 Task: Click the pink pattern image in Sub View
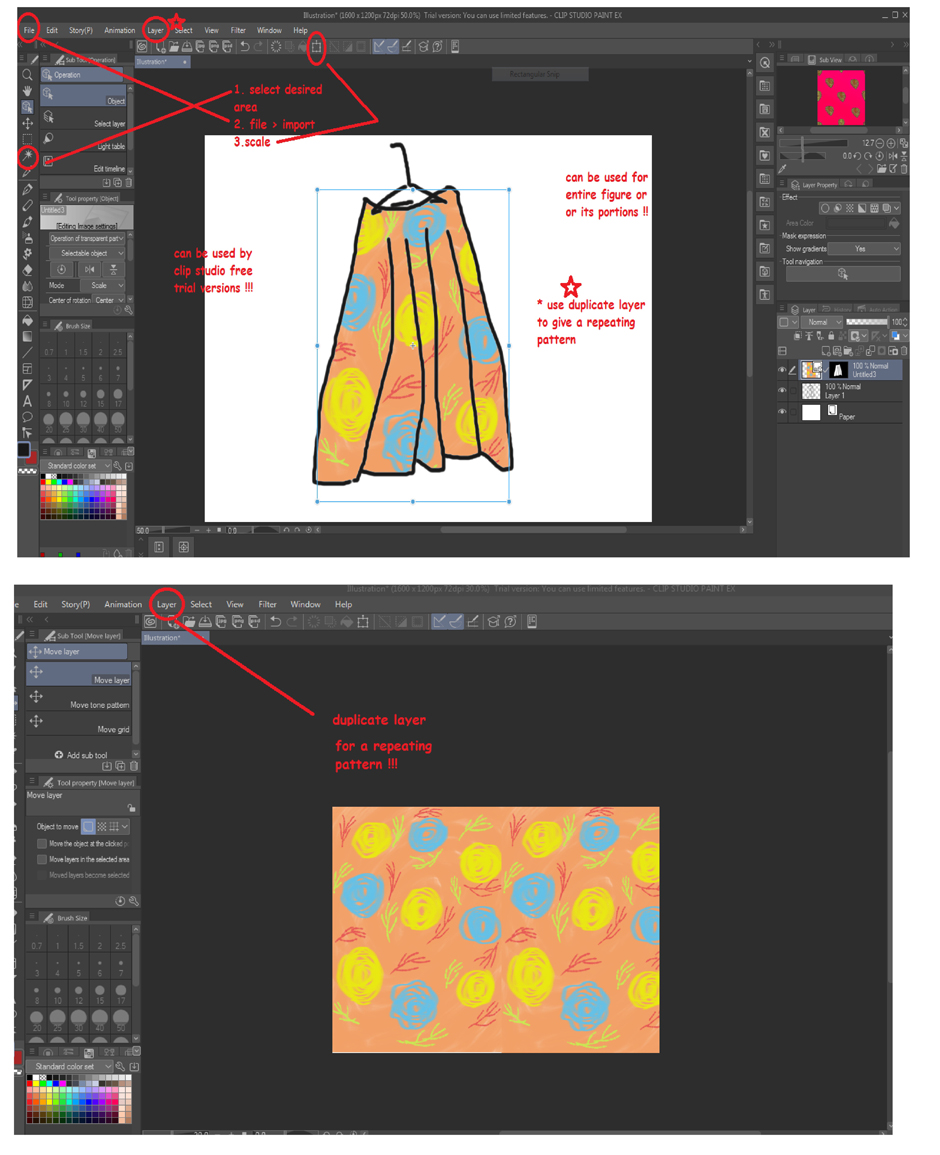[841, 97]
